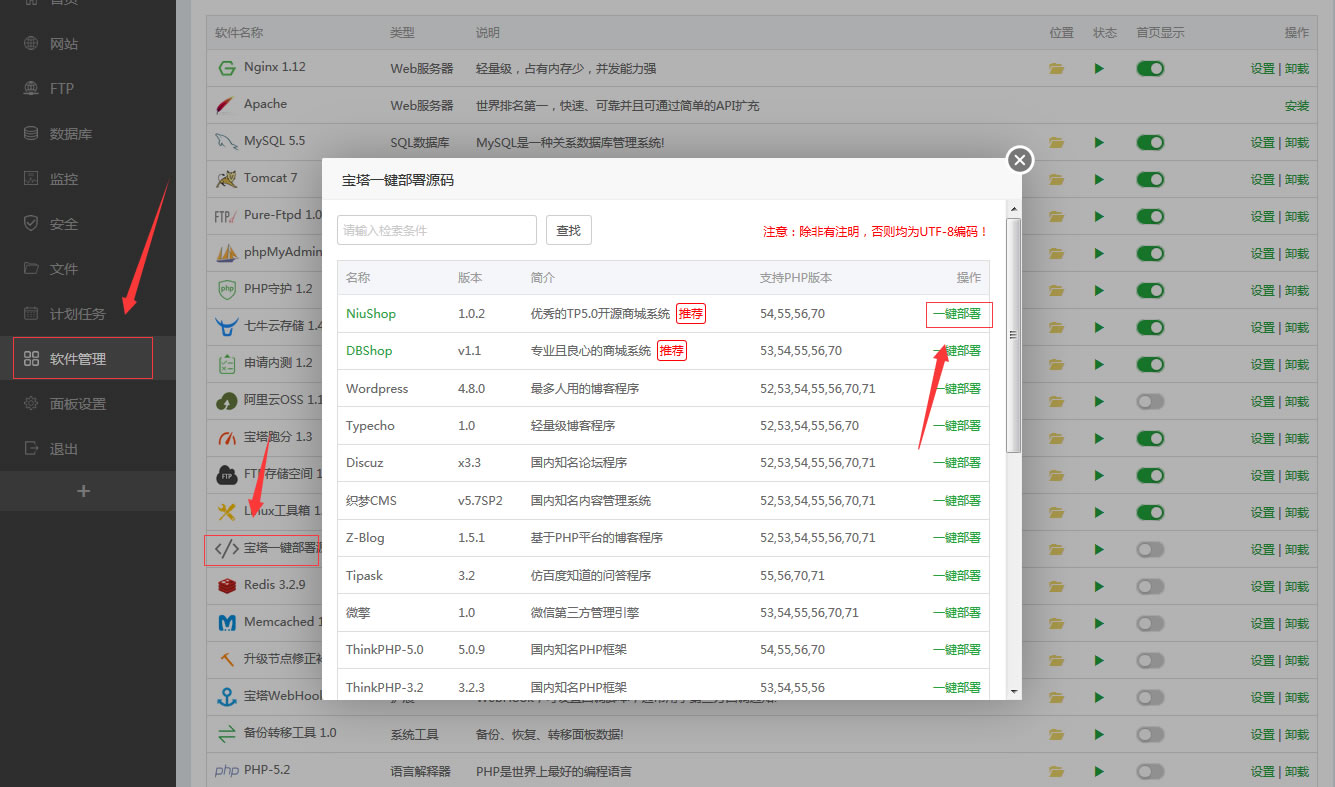Click 一键部署 for Typecho
This screenshot has width=1335, height=787.
tap(957, 425)
